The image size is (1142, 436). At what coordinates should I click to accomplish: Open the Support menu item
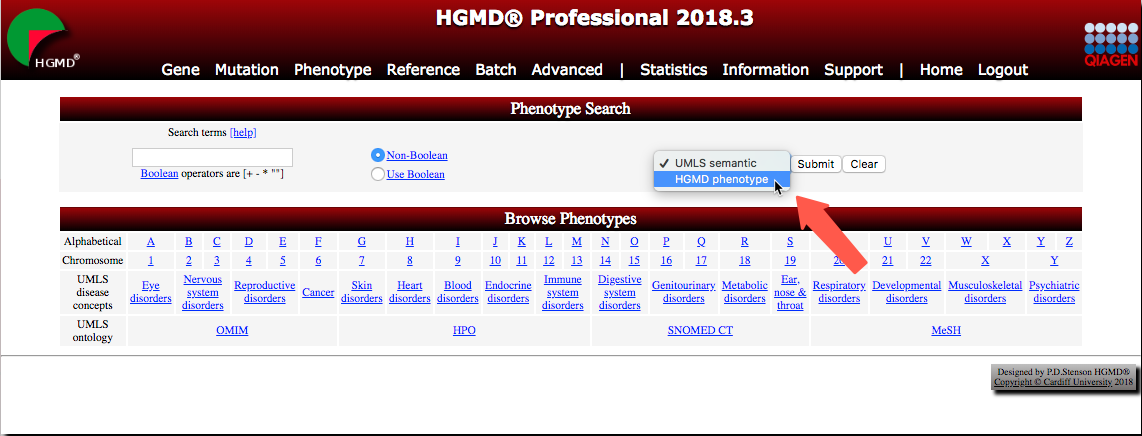click(x=854, y=70)
